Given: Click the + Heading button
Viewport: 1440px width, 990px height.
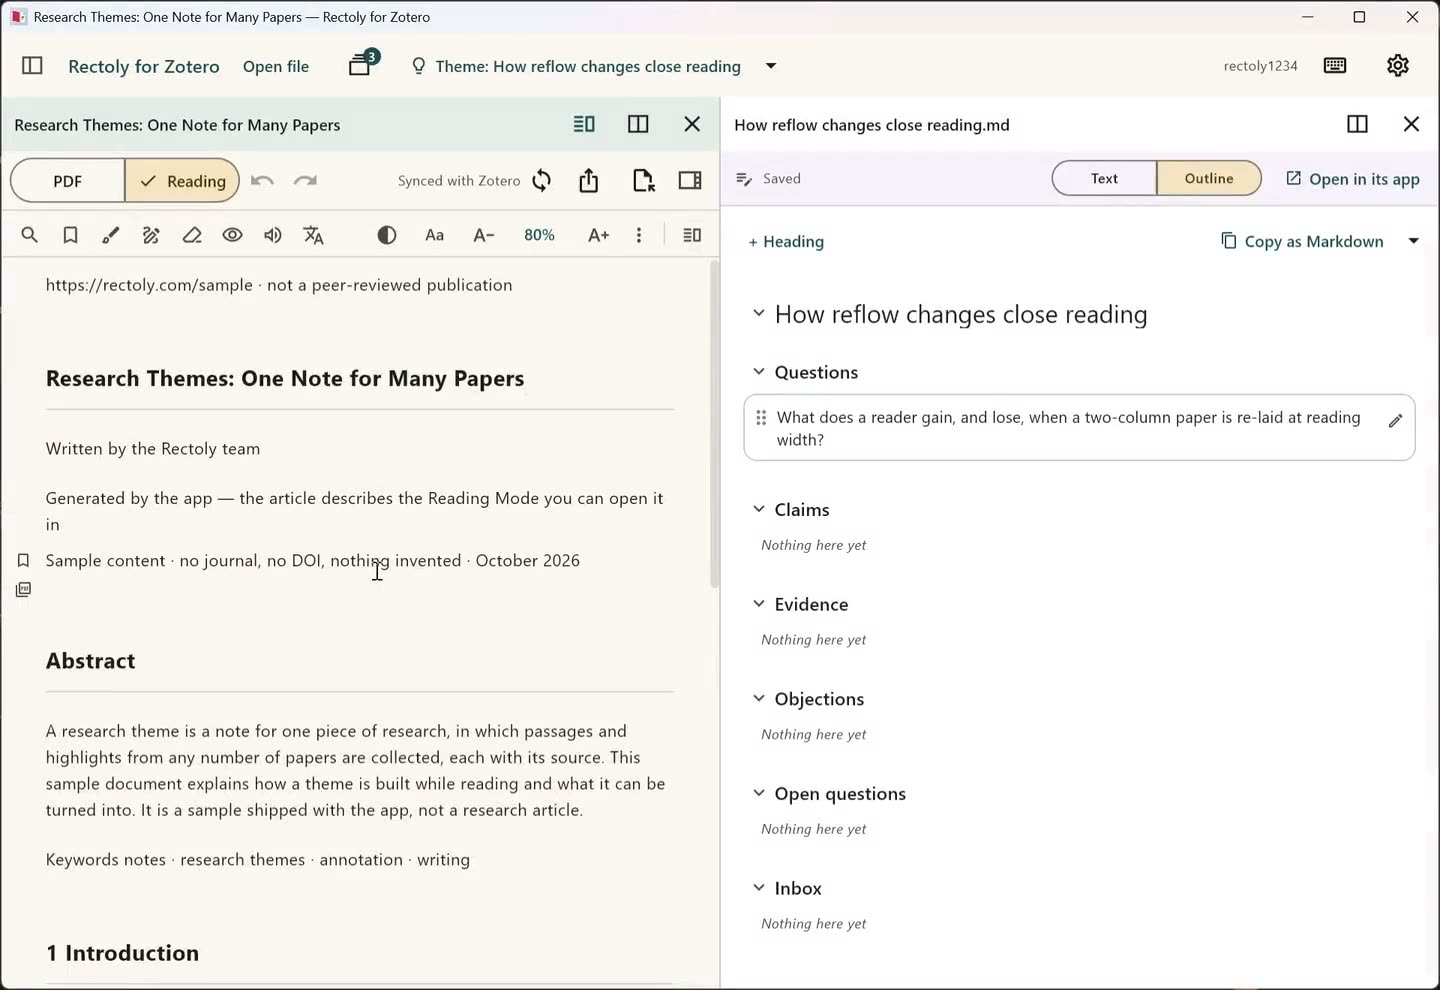Looking at the screenshot, I should 786,241.
